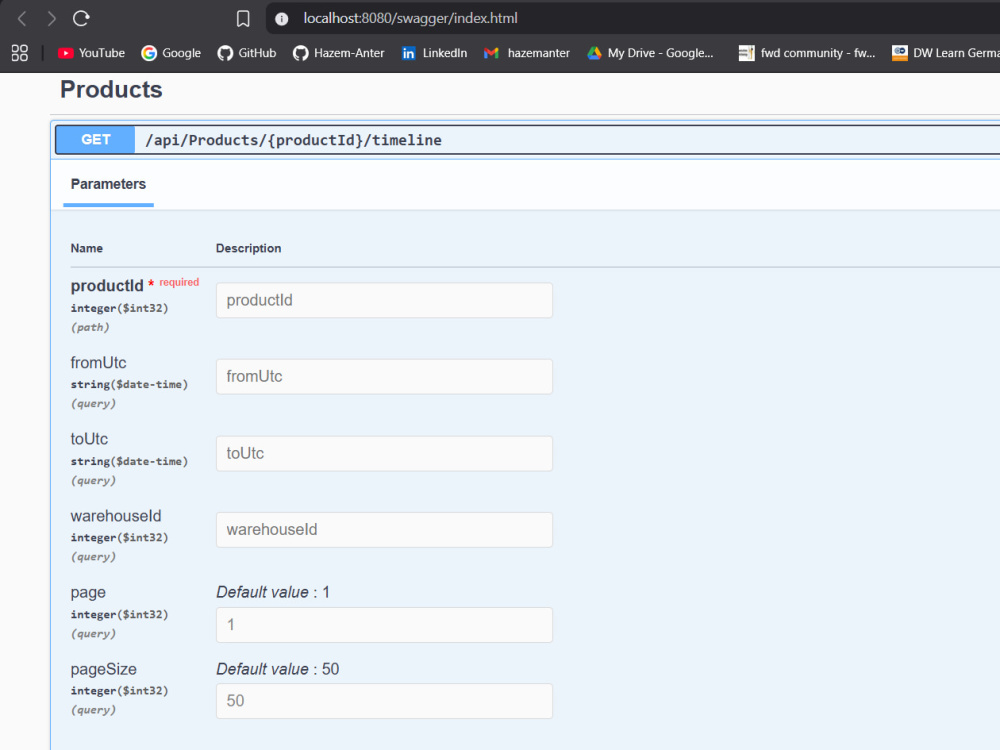Click the page parameter name

(x=88, y=593)
